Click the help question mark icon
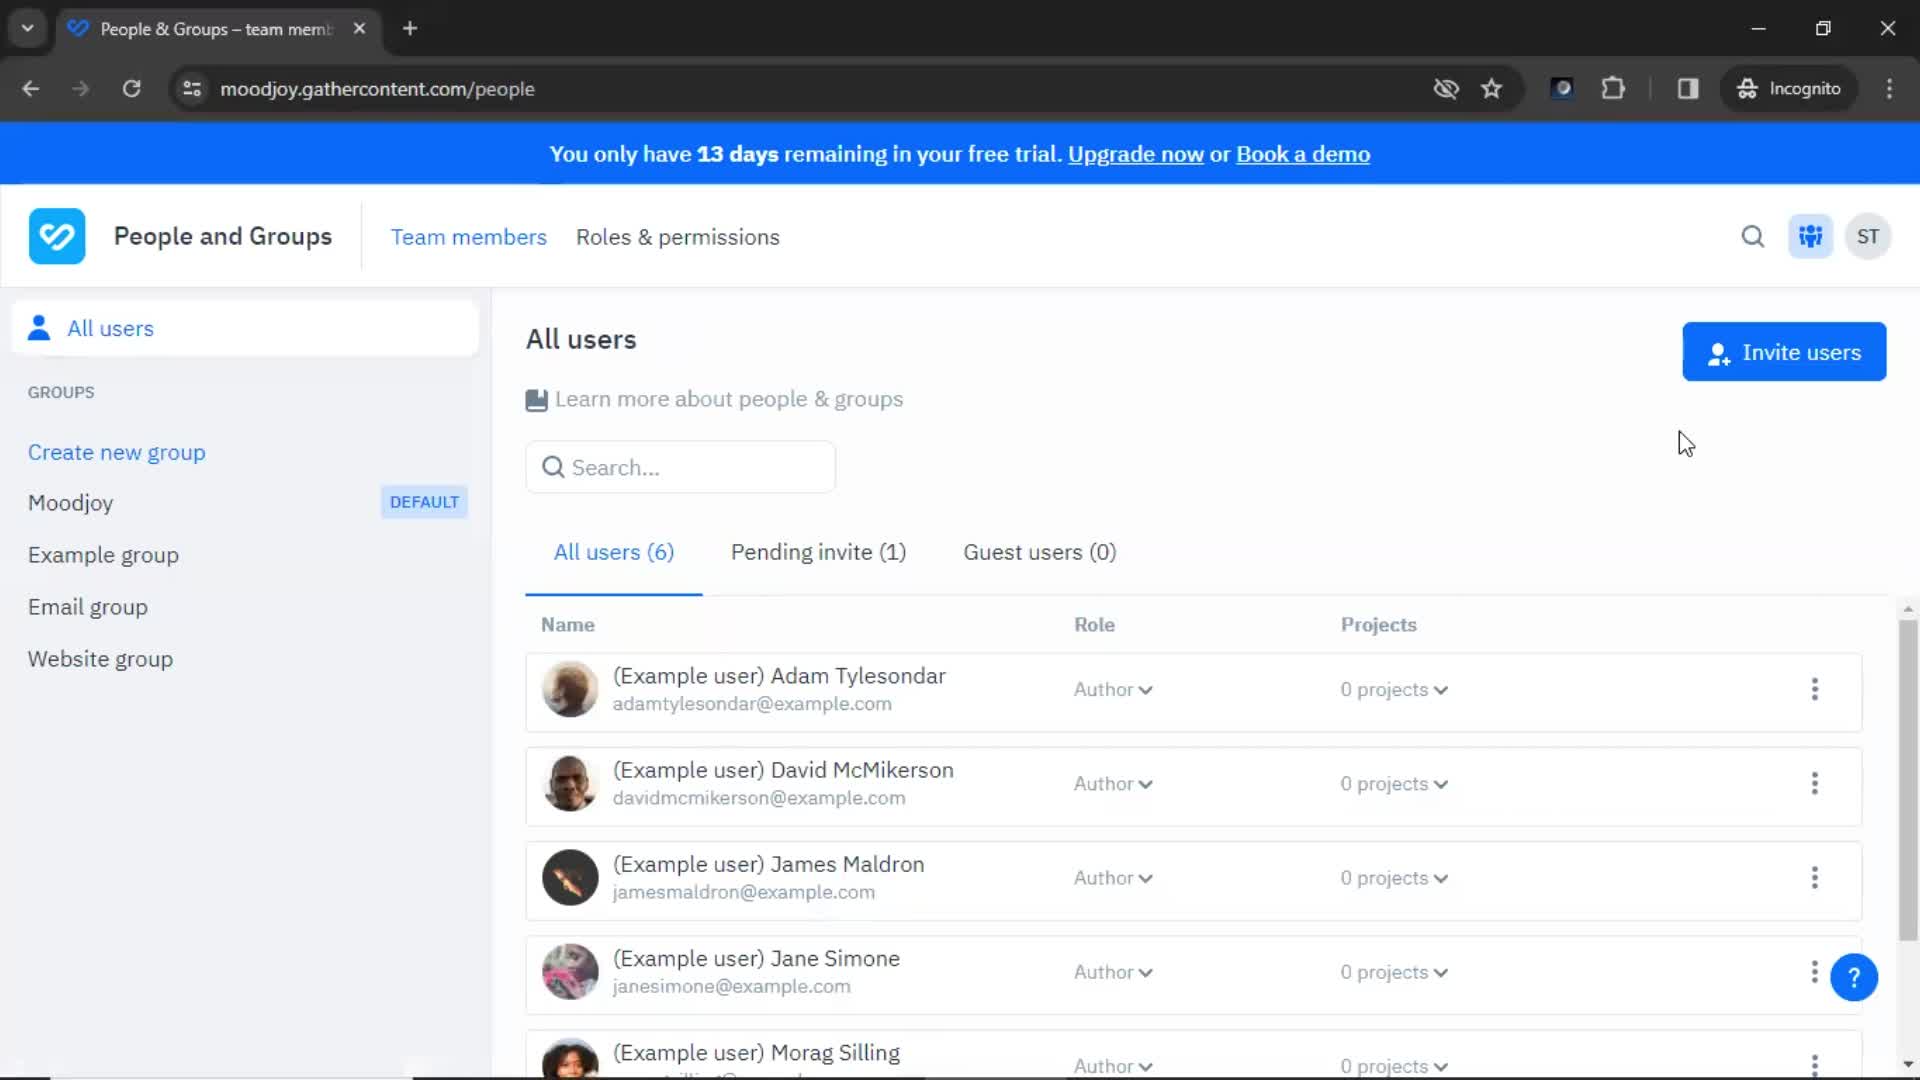The width and height of the screenshot is (1920, 1080). click(x=1854, y=977)
